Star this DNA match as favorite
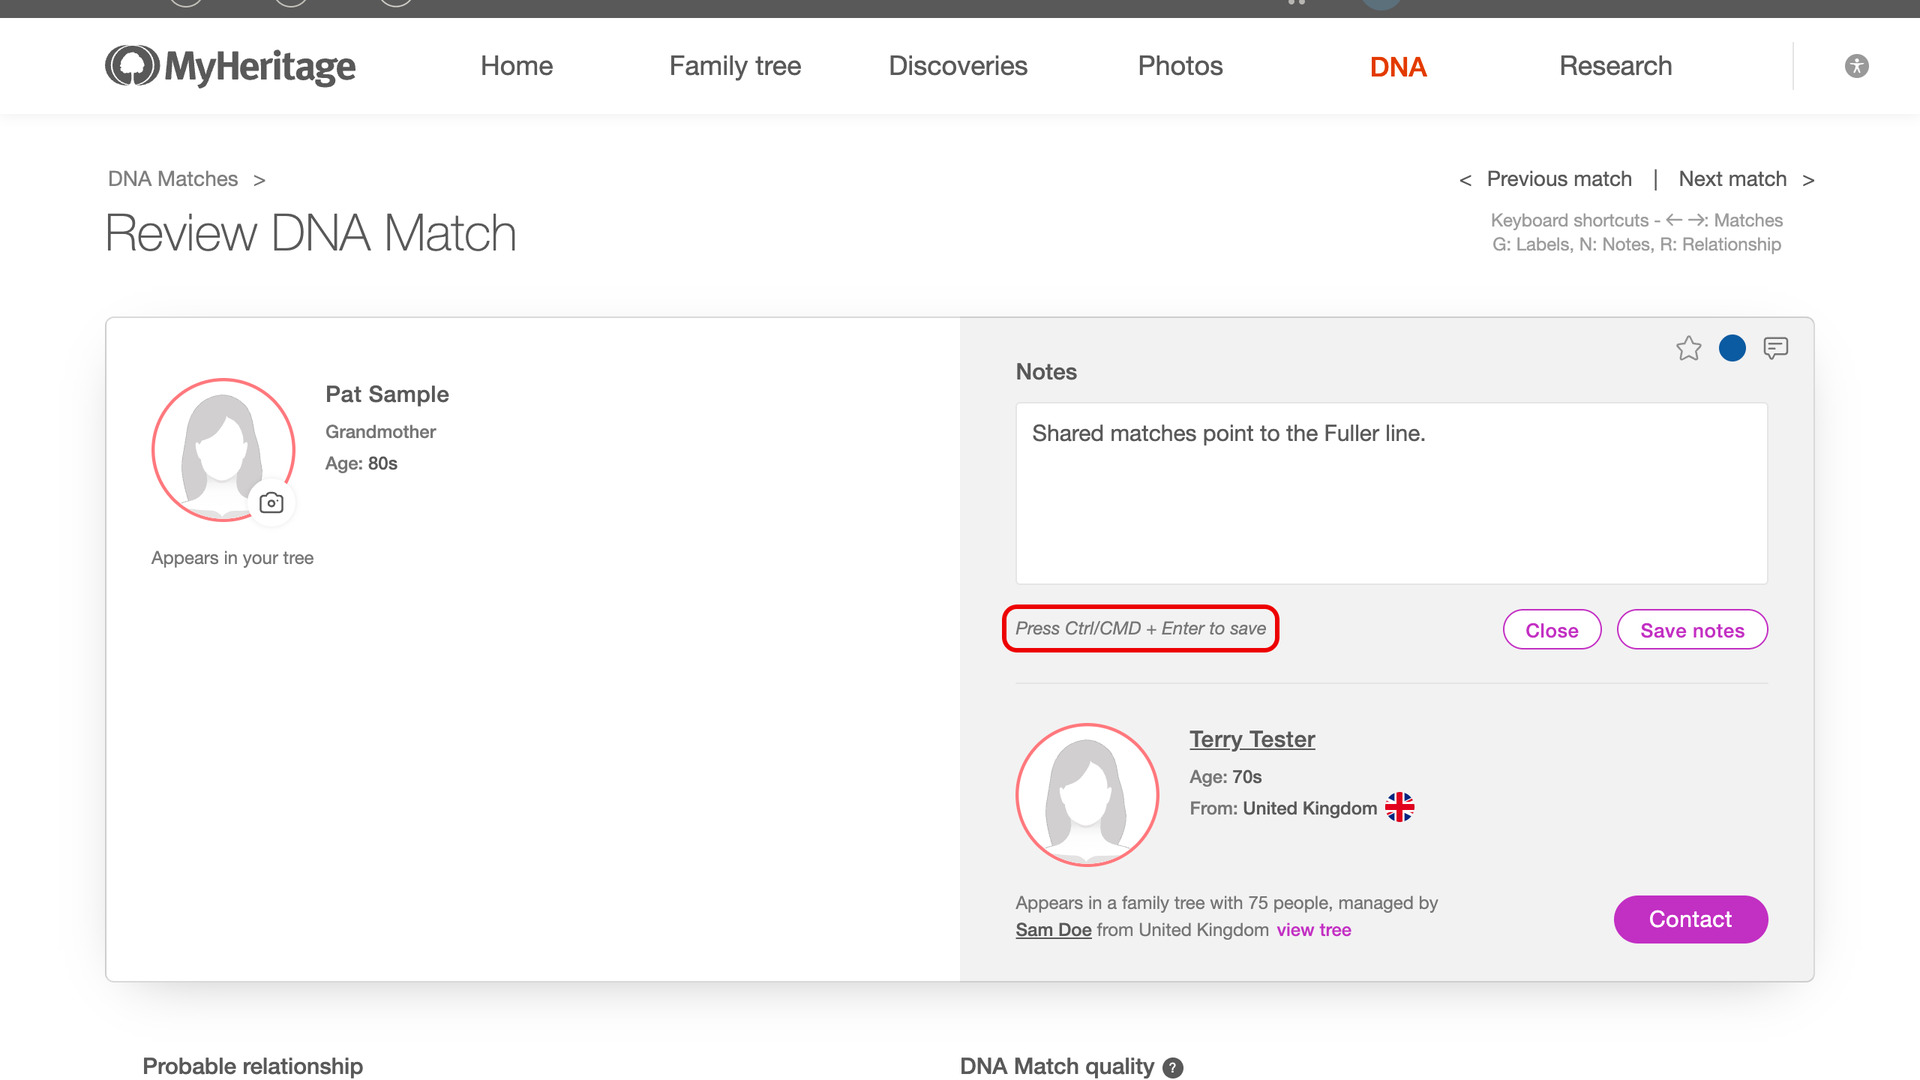Viewport: 1920px width, 1080px height. (x=1689, y=348)
